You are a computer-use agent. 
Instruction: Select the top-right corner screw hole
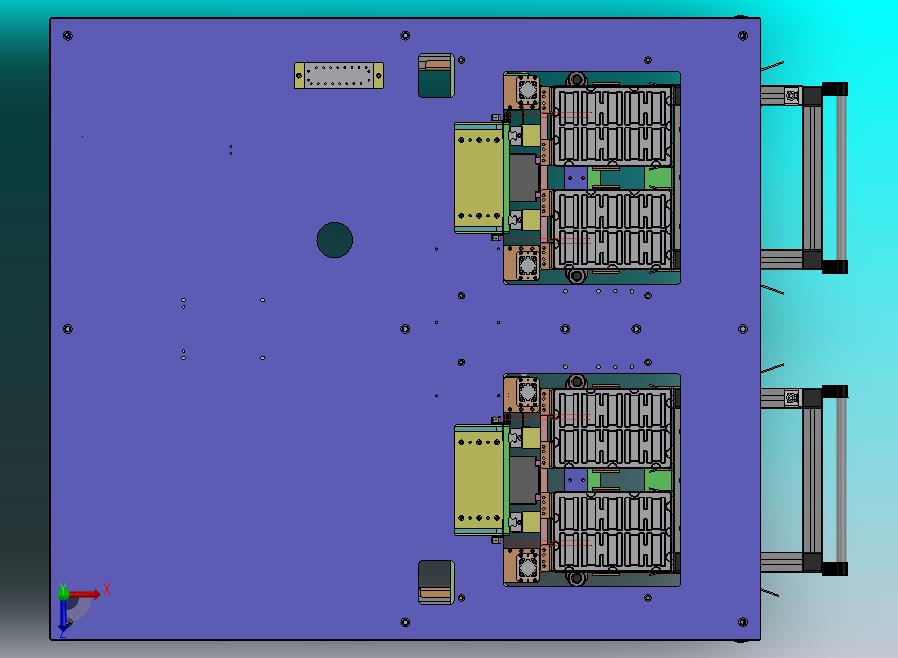coord(743,36)
